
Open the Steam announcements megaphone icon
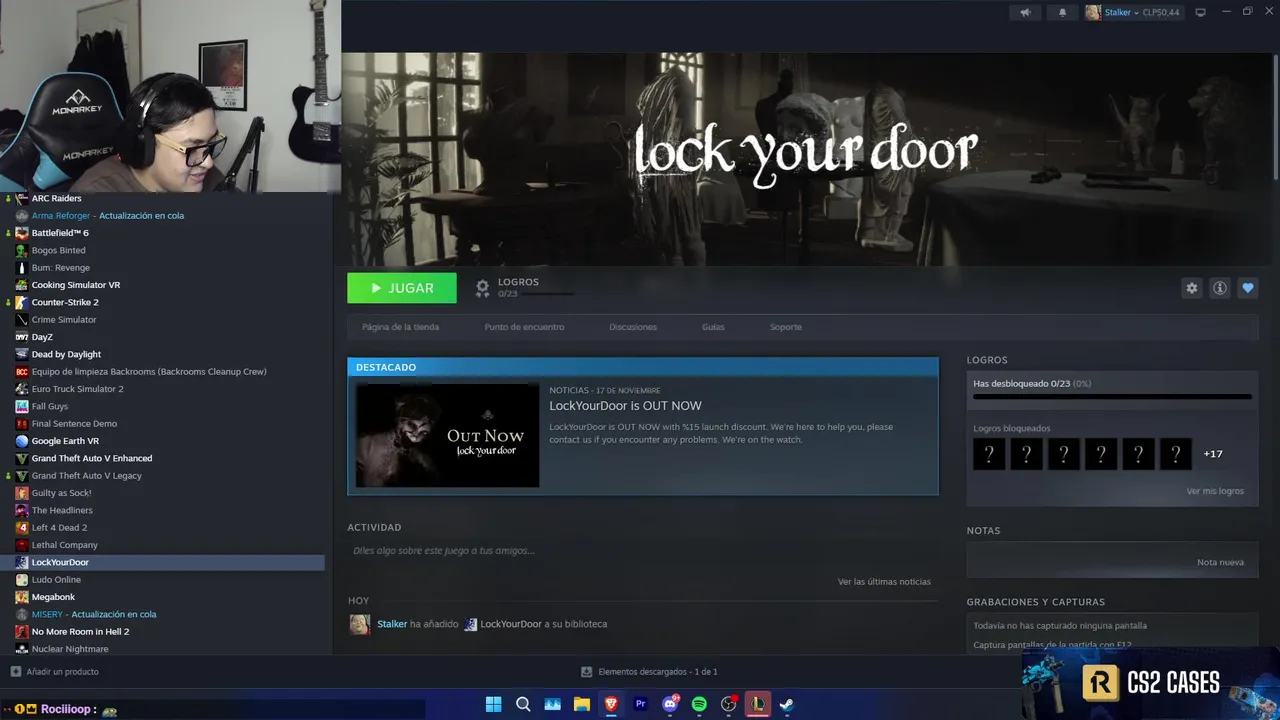coord(1025,12)
